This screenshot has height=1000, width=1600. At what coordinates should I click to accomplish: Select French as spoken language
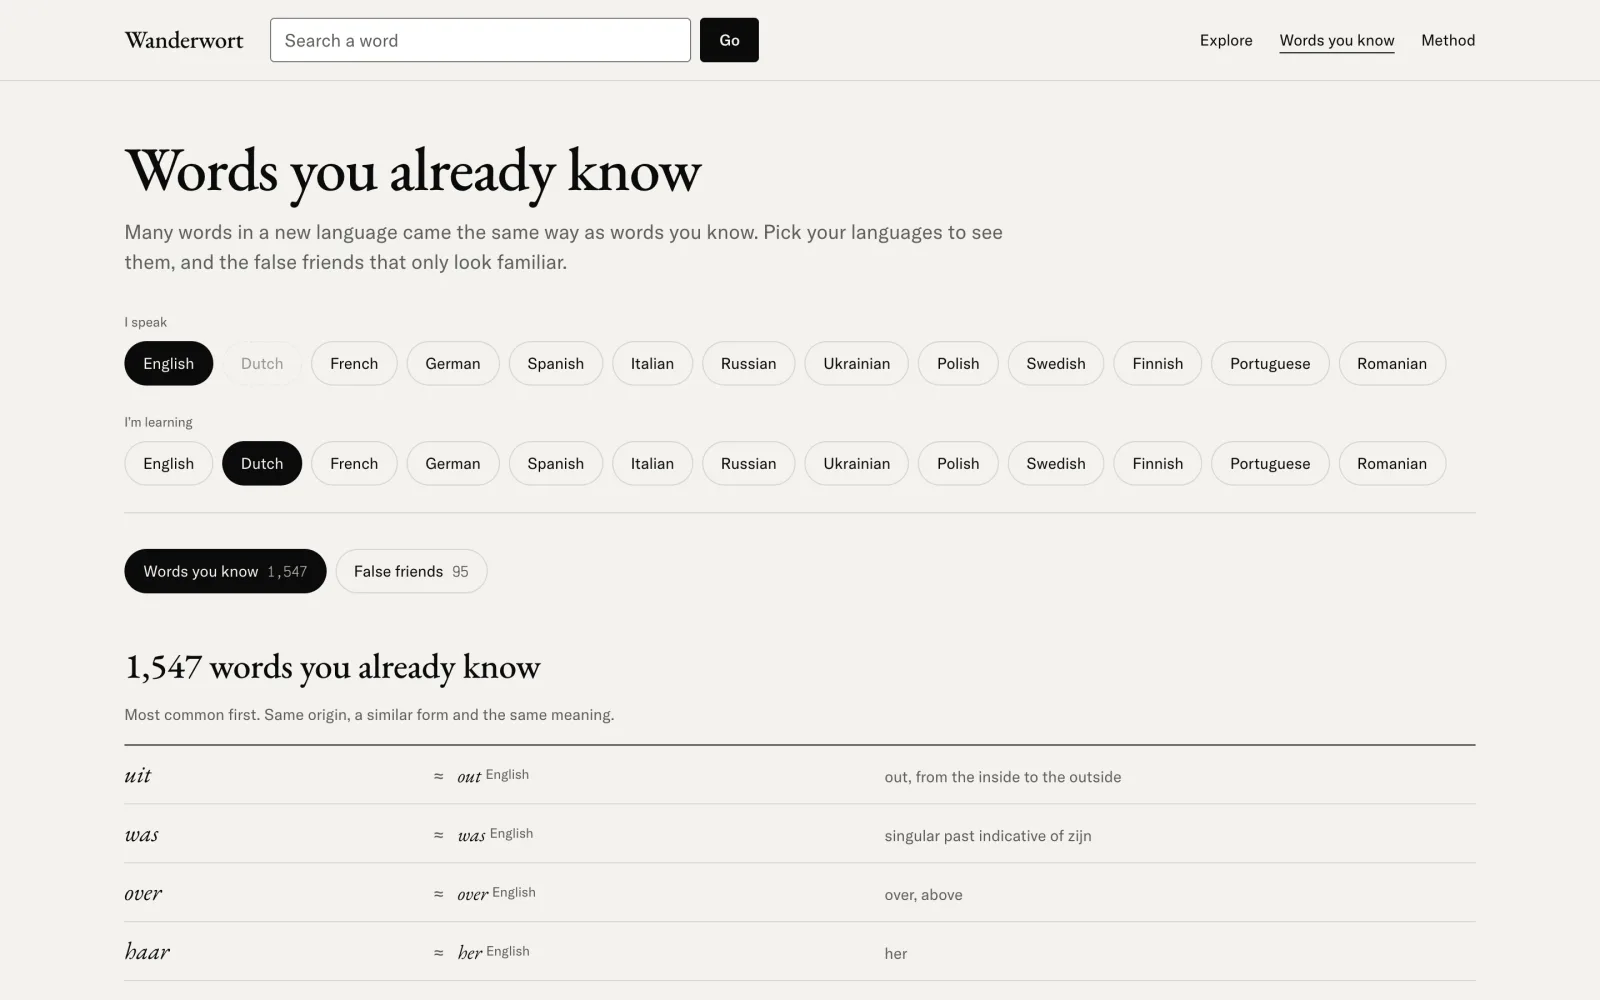coord(354,364)
